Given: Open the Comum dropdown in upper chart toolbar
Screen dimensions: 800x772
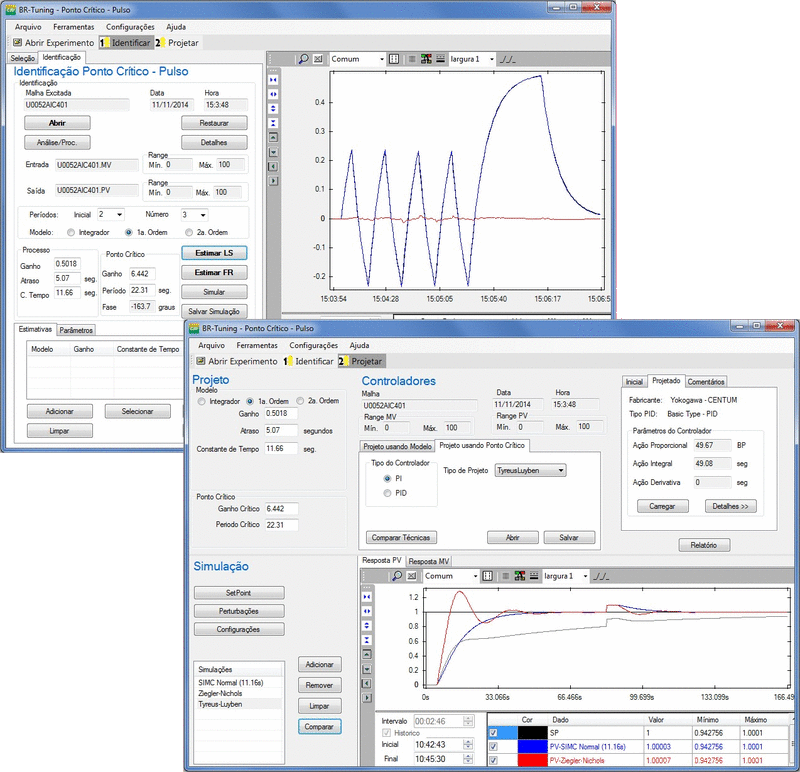Looking at the screenshot, I should click(380, 59).
